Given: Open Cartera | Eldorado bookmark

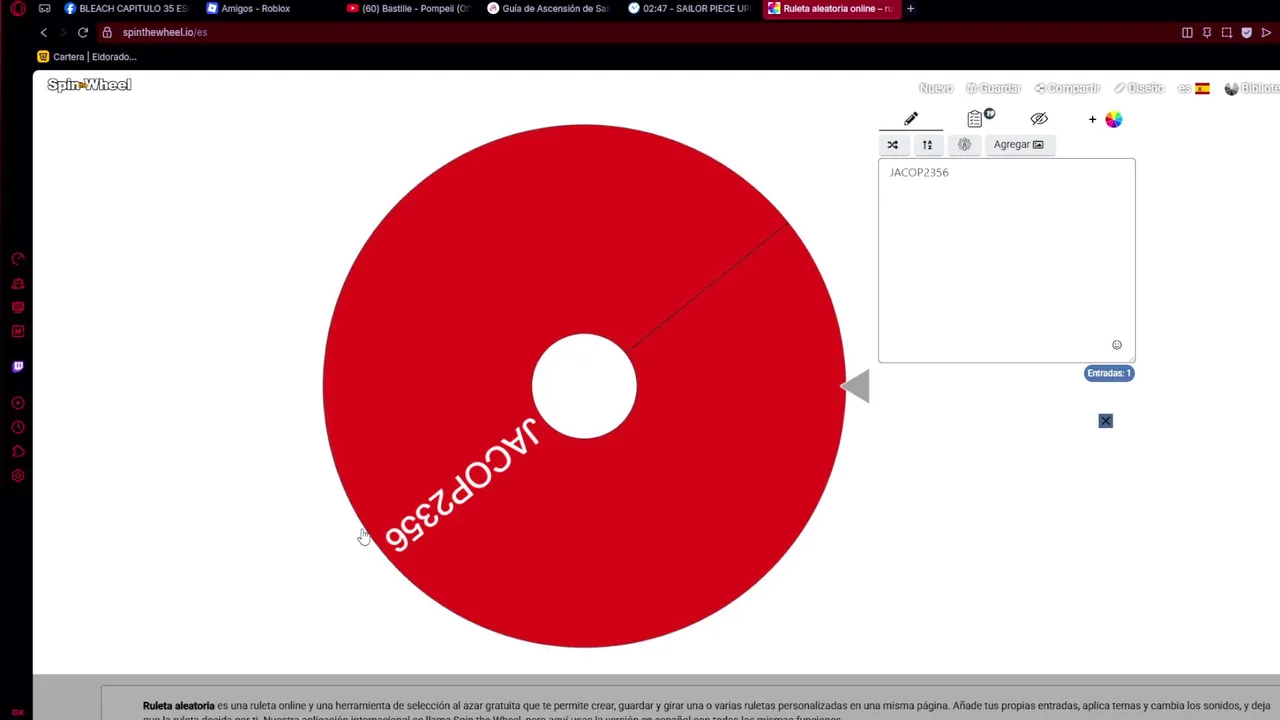Looking at the screenshot, I should tap(87, 57).
